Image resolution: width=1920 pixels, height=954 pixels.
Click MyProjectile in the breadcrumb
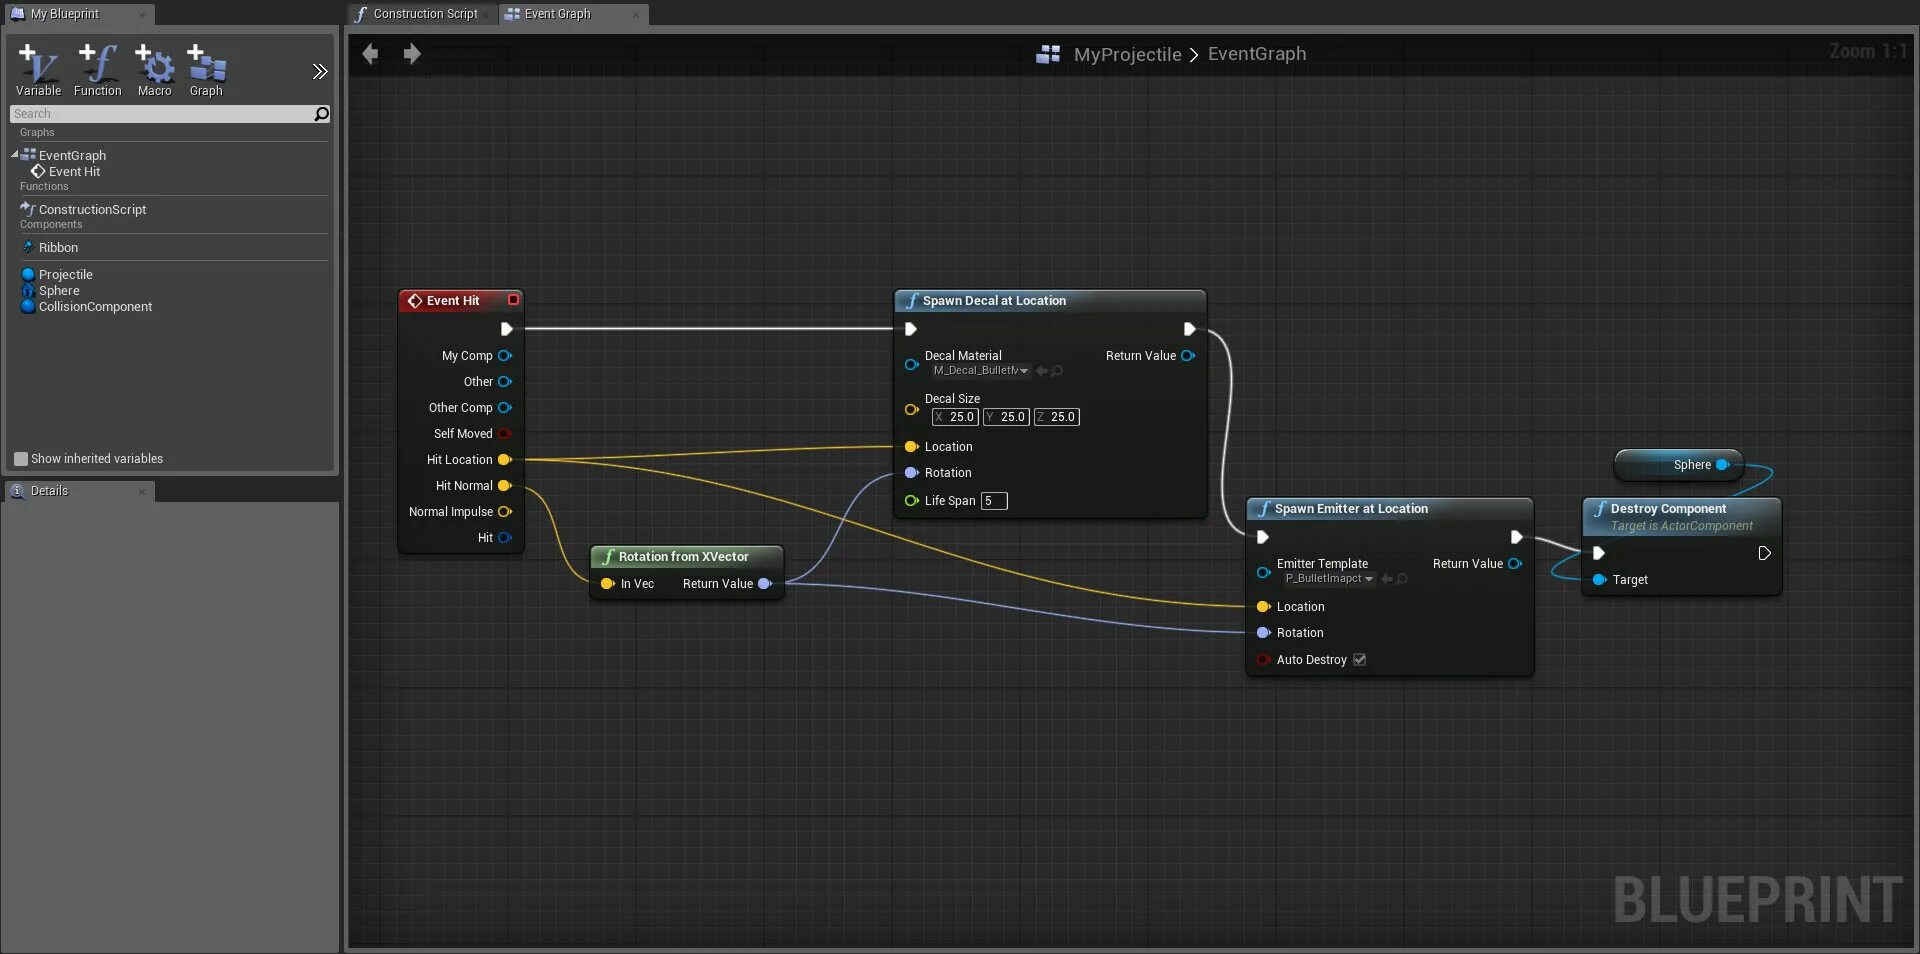tap(1127, 54)
